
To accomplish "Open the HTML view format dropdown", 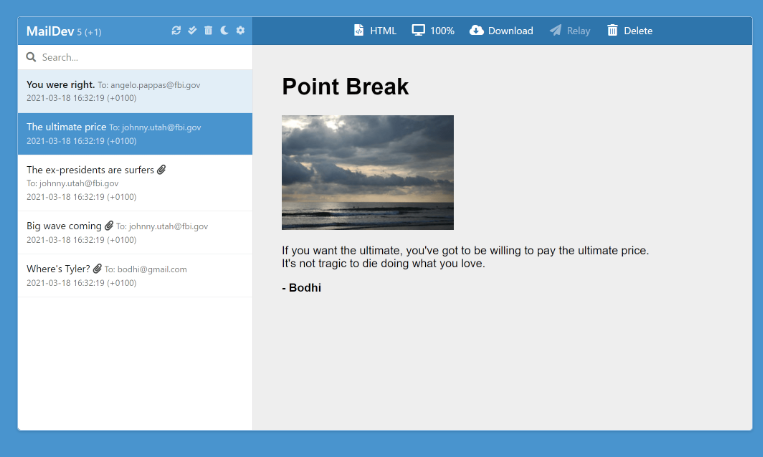I will coord(375,31).
